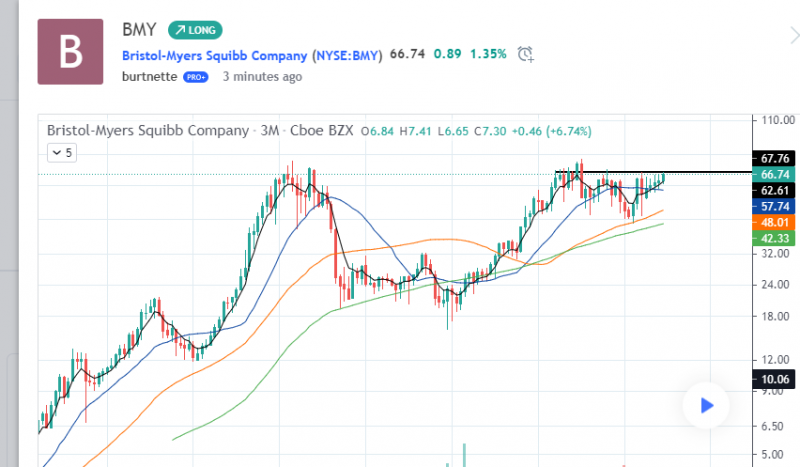The width and height of the screenshot is (800, 467).
Task: Click the chart title Bristol-Myers Squibb Company
Action: pos(147,131)
